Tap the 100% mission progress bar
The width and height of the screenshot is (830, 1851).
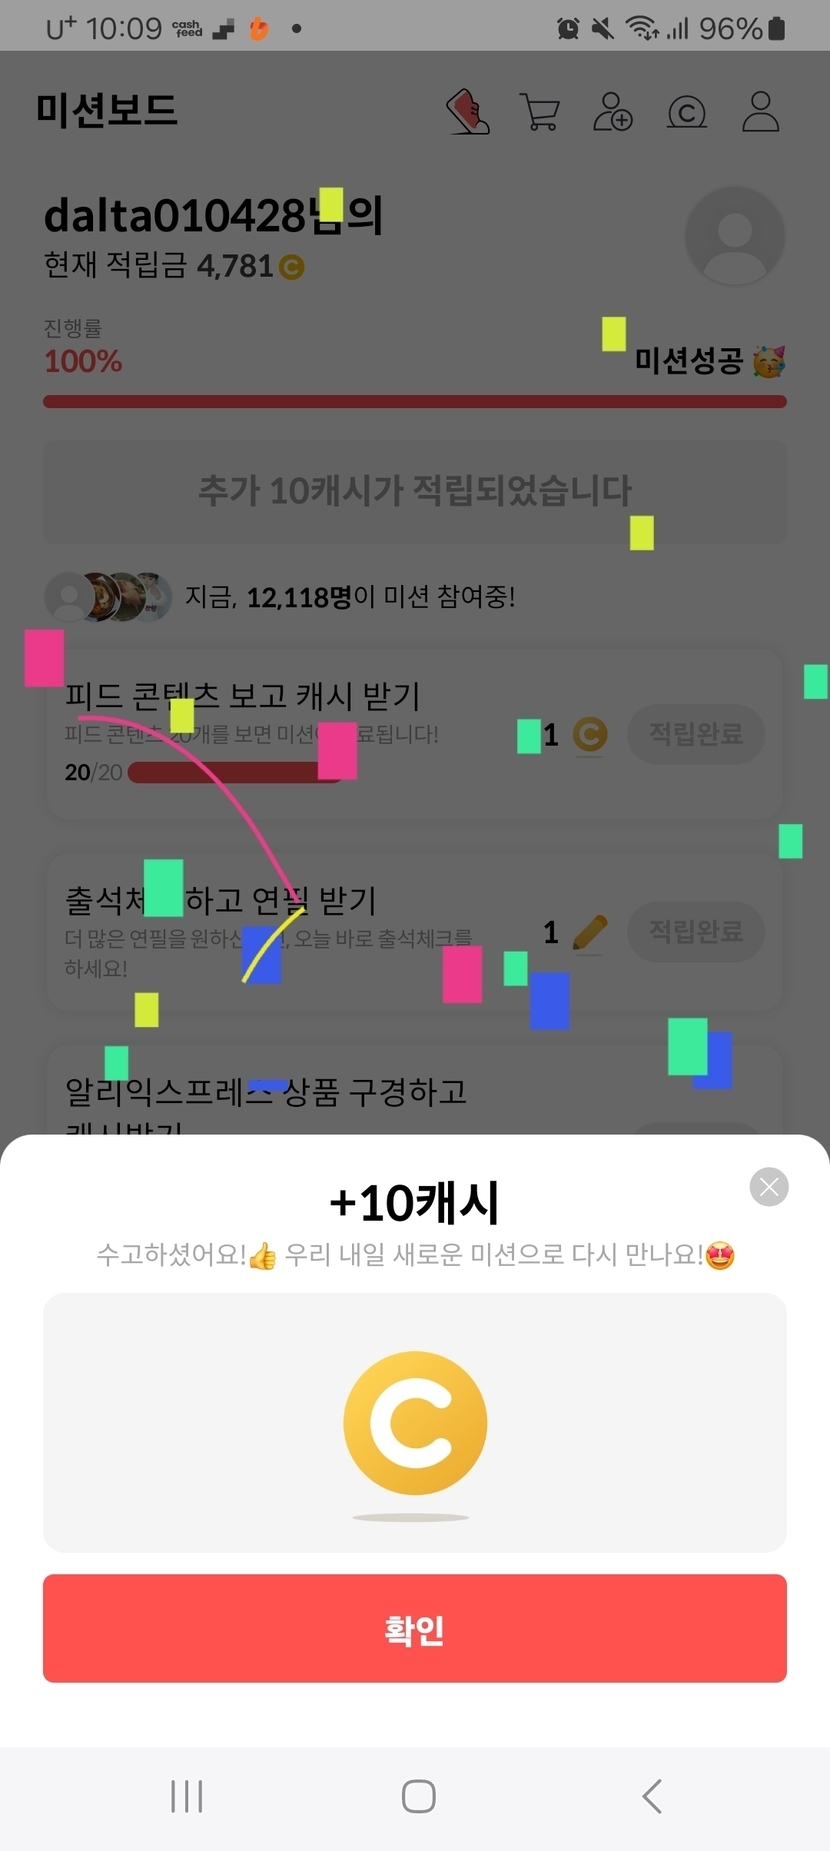coord(415,402)
